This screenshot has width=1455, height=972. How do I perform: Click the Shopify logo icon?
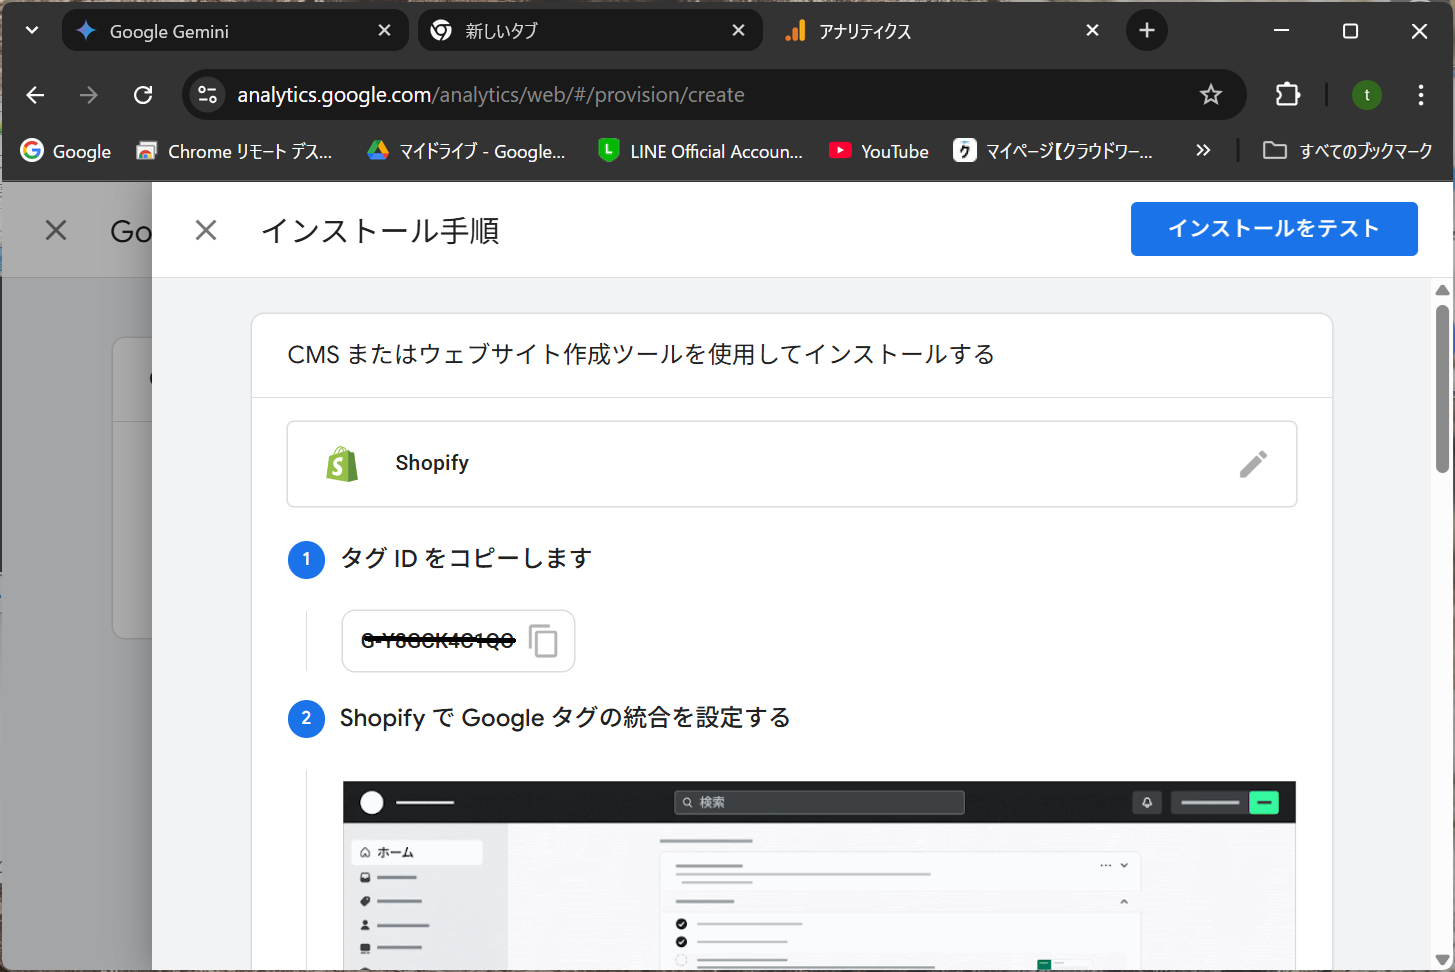click(342, 464)
